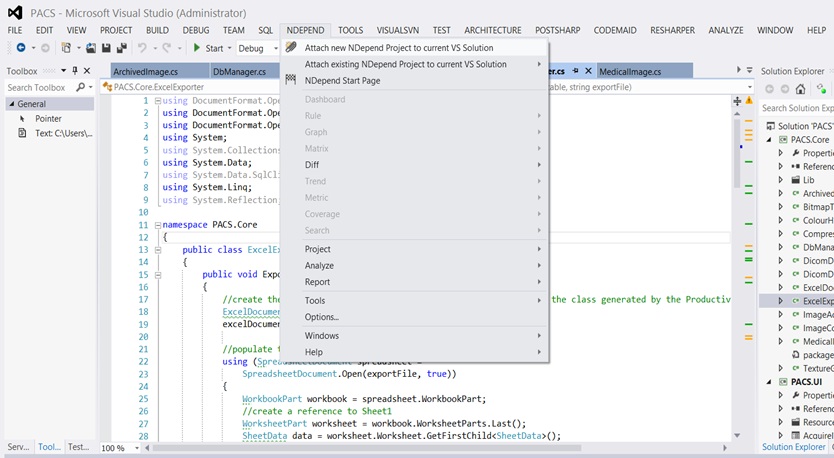Open the Project submenu in NDepend menu

pos(414,248)
